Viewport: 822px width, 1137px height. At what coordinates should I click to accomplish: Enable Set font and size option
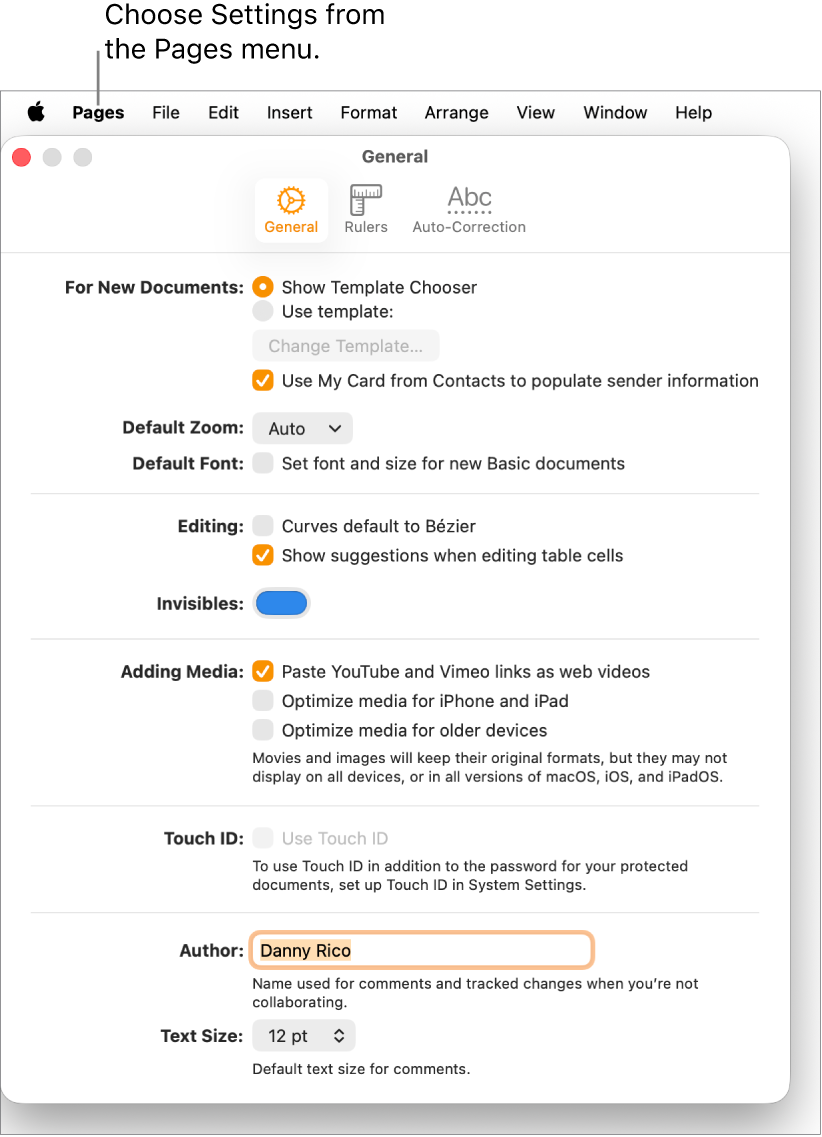pos(261,463)
